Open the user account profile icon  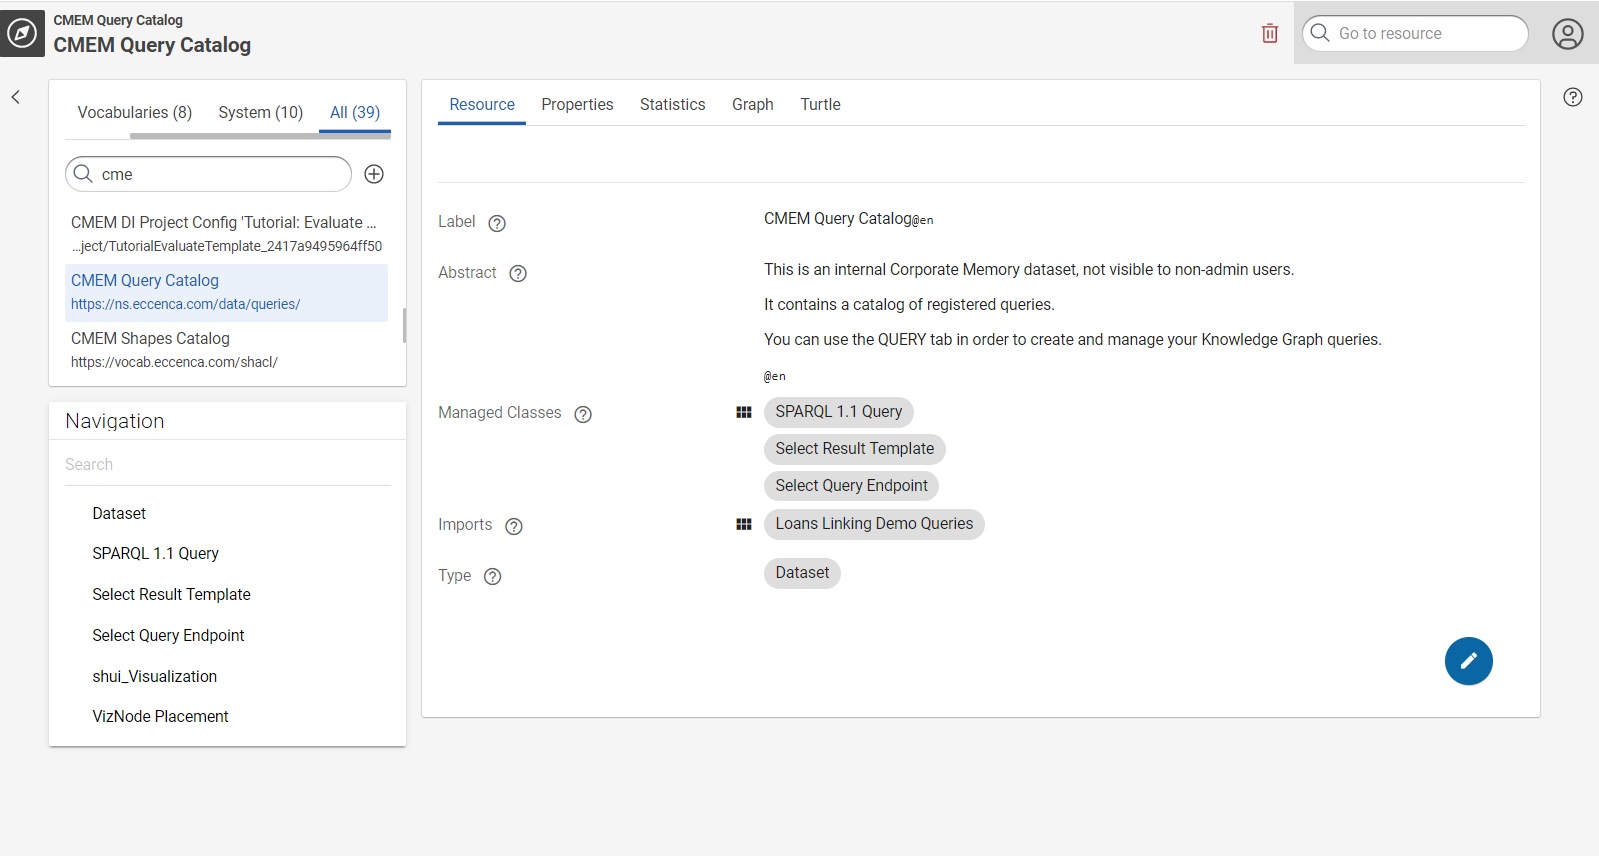pyautogui.click(x=1567, y=34)
